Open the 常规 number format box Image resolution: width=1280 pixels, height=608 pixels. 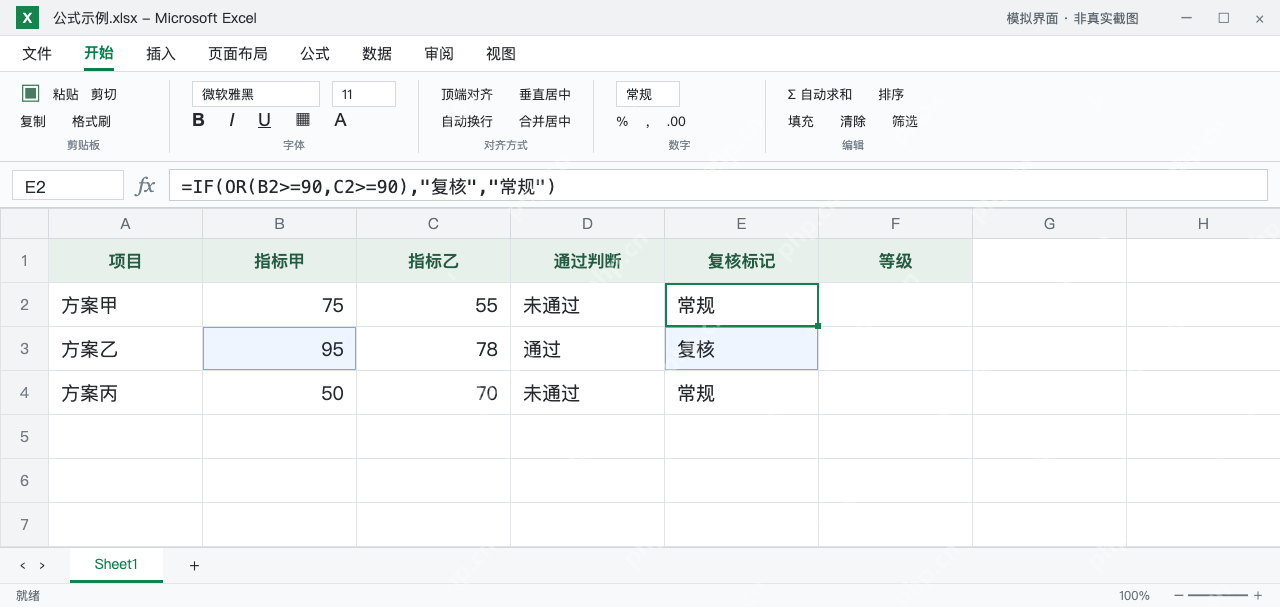[x=648, y=94]
